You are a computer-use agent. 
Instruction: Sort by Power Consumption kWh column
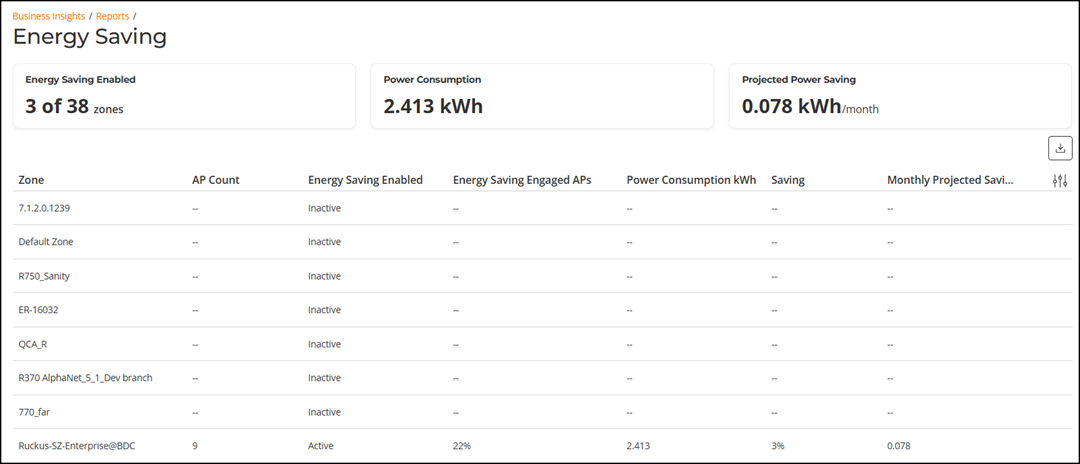click(691, 180)
